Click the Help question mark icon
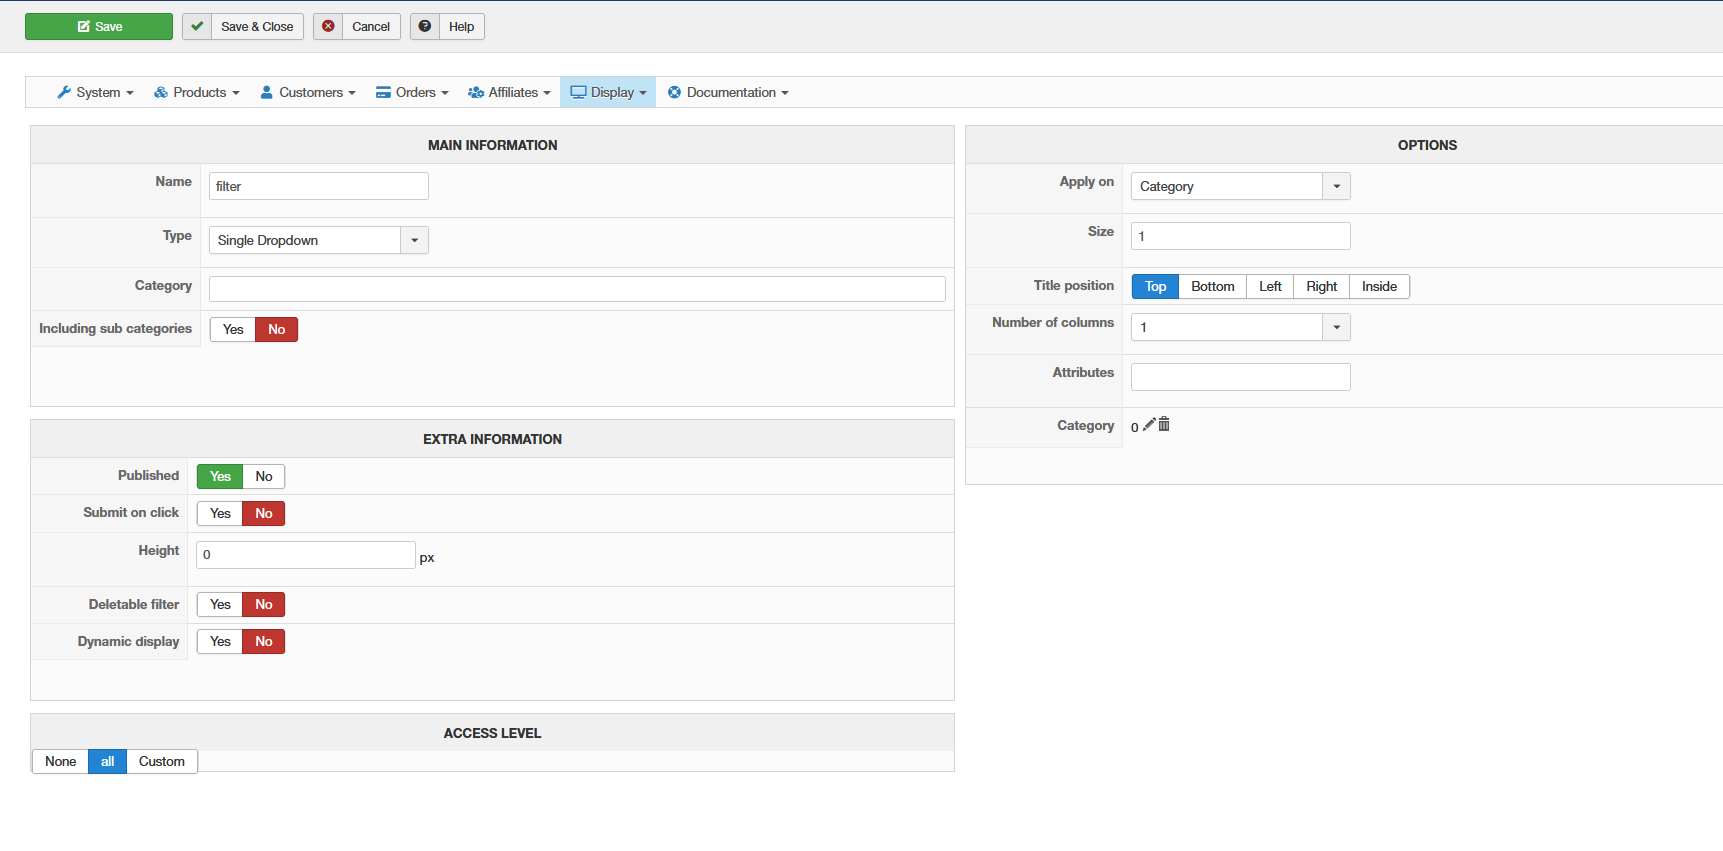Image resolution: width=1723 pixels, height=851 pixels. pyautogui.click(x=425, y=26)
